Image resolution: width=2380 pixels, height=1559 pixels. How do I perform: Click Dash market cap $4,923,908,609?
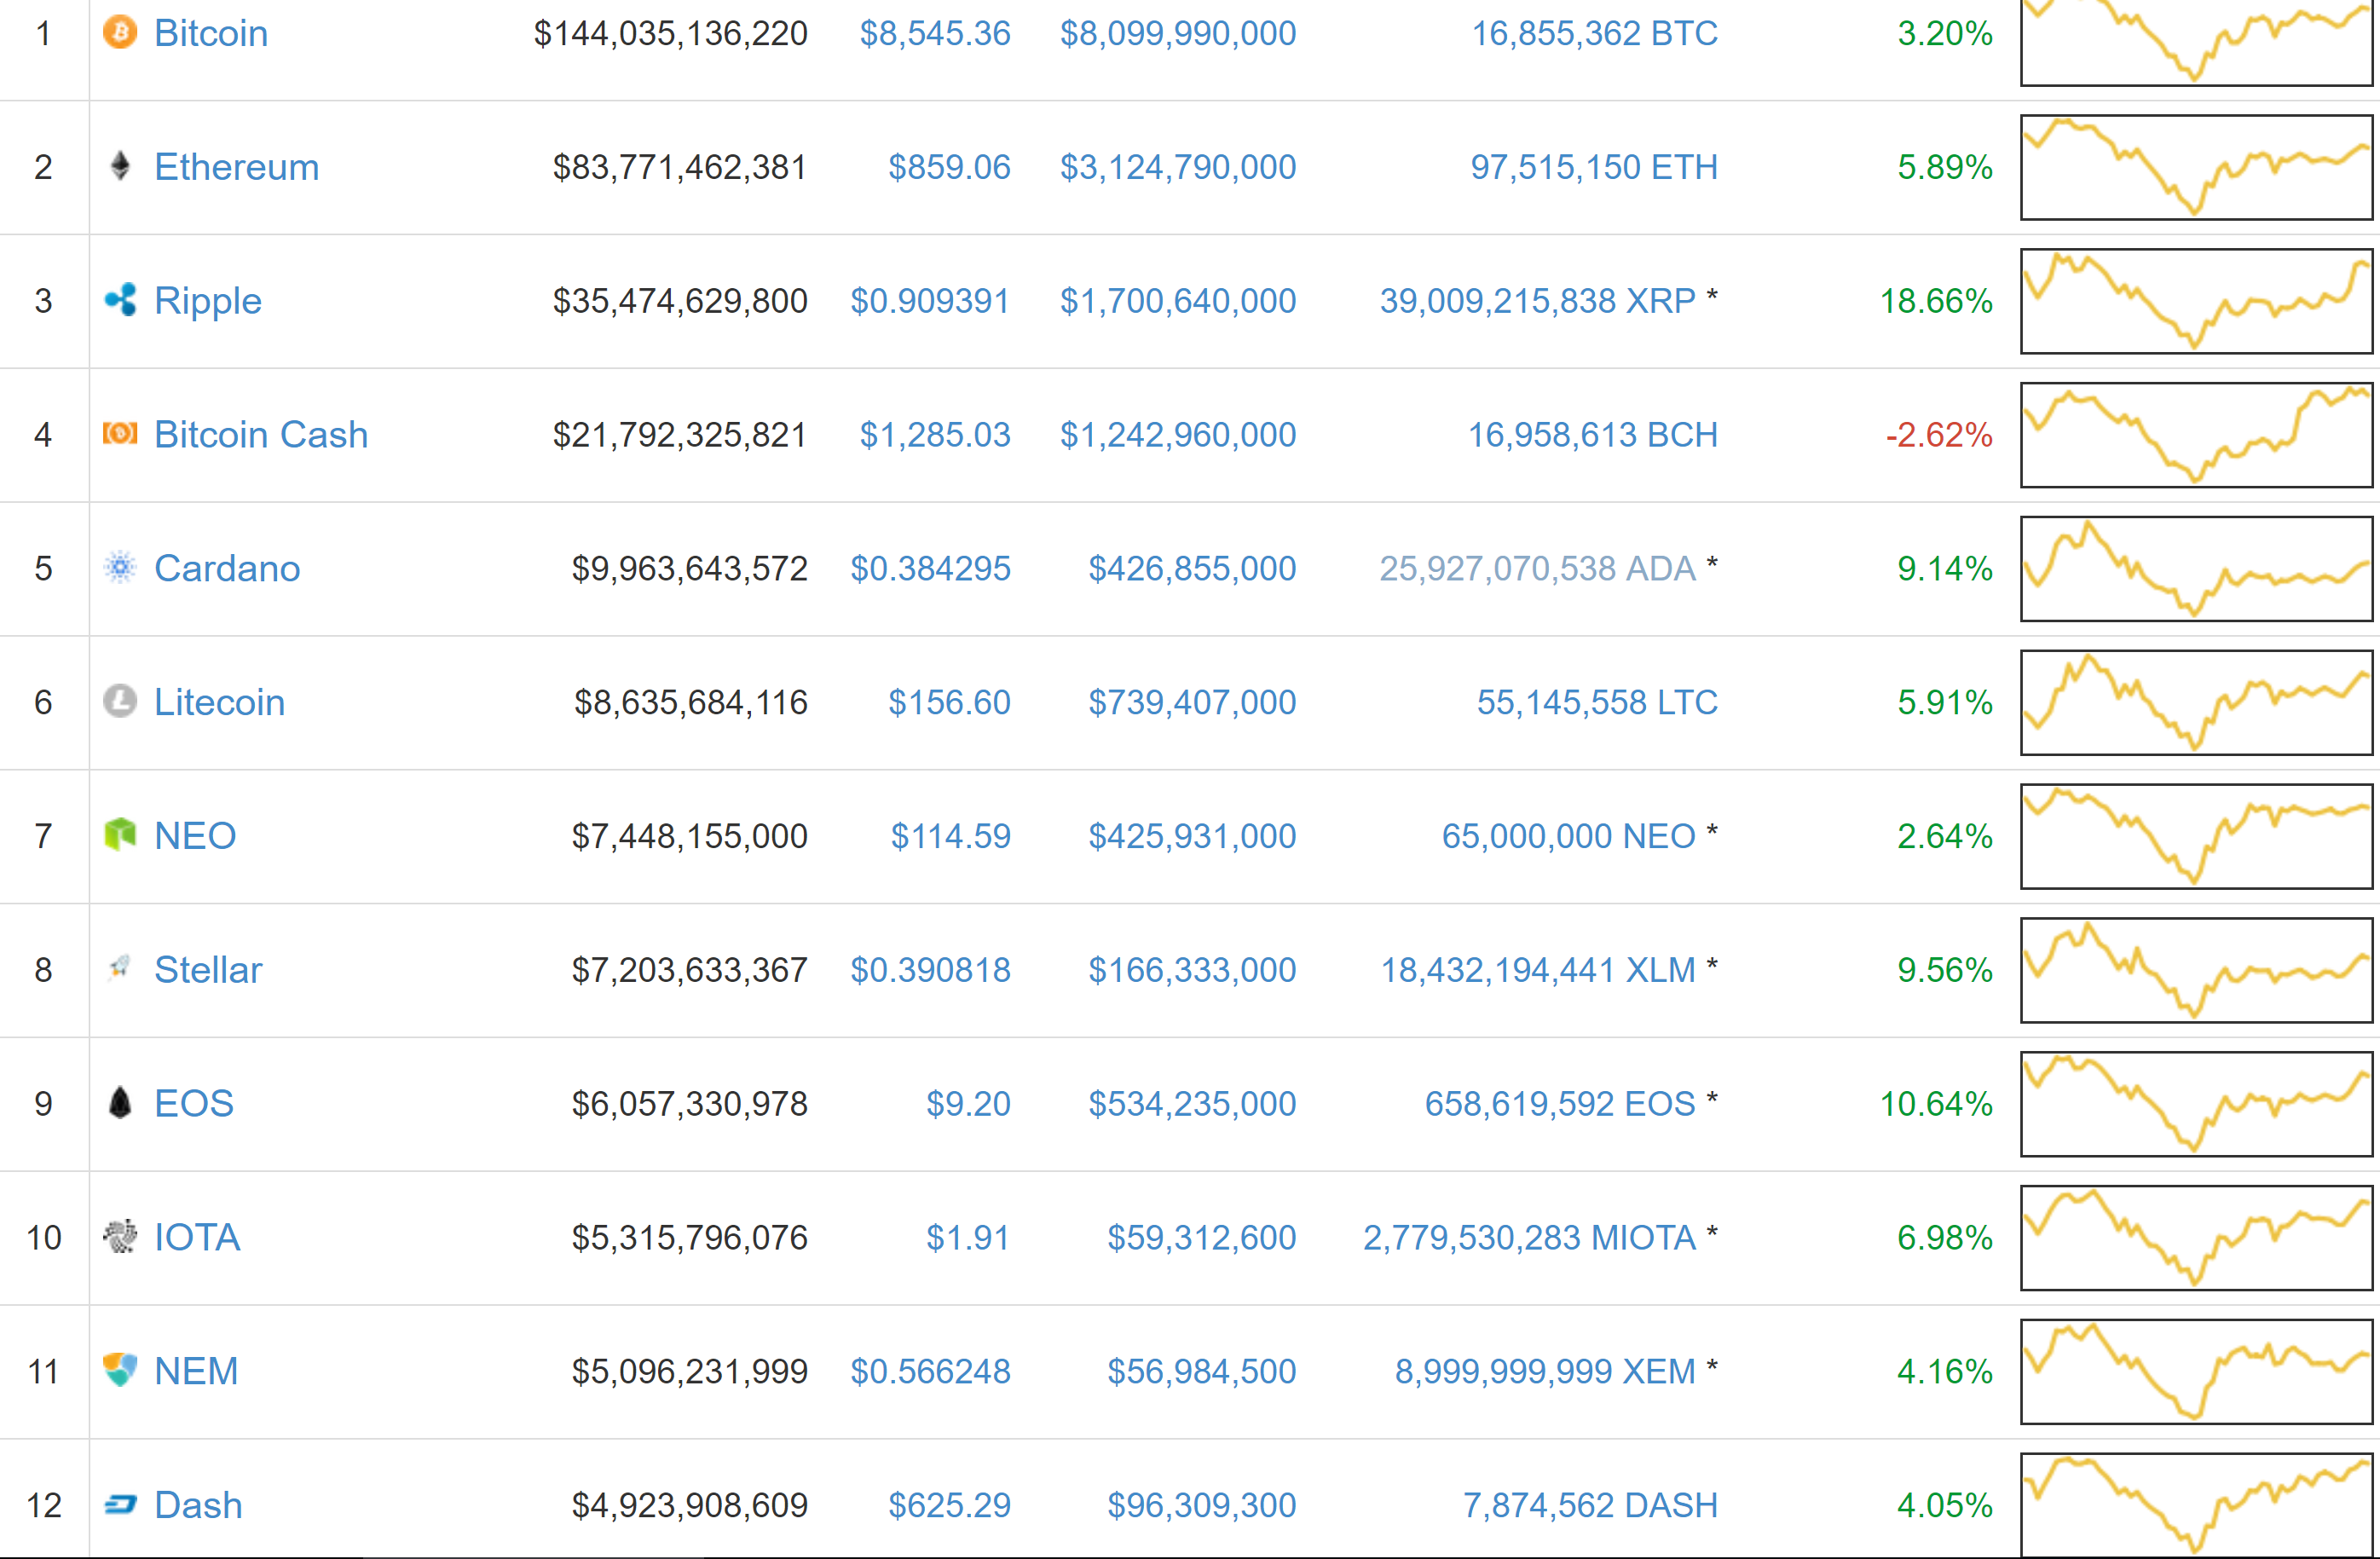[689, 1505]
